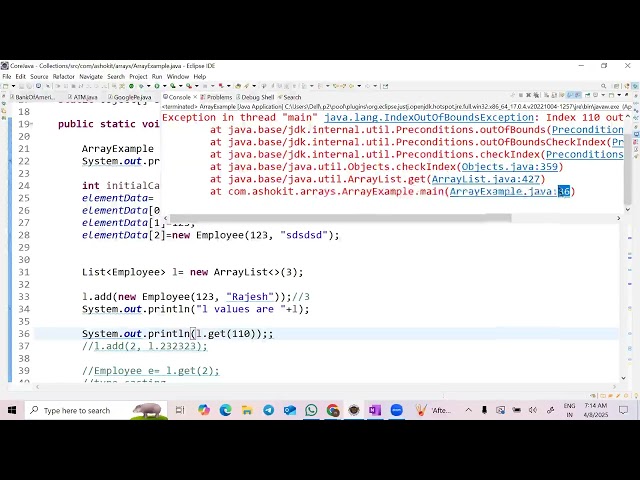Toggle Show Console on Standard Error
Viewport: 640px width, 480px height.
coord(578,95)
